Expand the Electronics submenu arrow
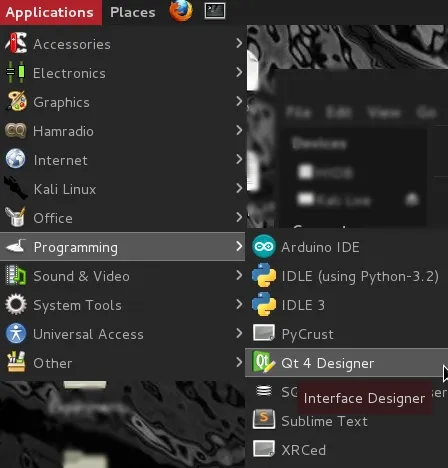This screenshot has height=468, width=448. (239, 72)
